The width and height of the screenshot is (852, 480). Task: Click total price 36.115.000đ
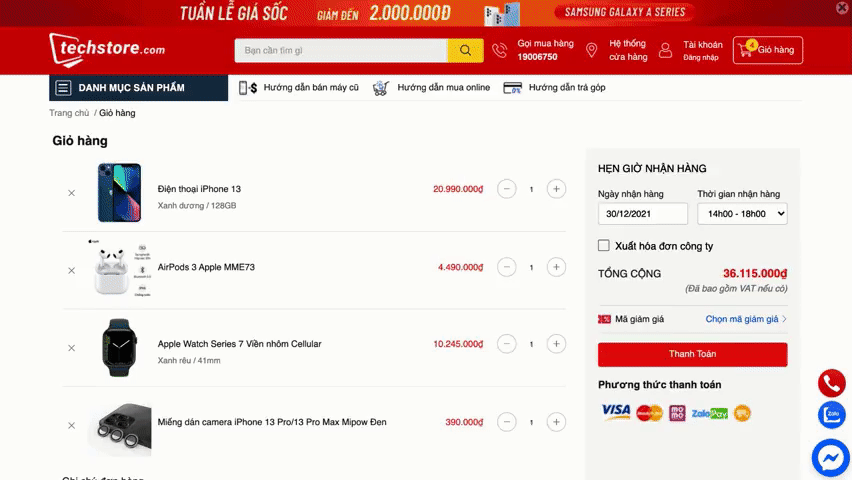point(755,273)
